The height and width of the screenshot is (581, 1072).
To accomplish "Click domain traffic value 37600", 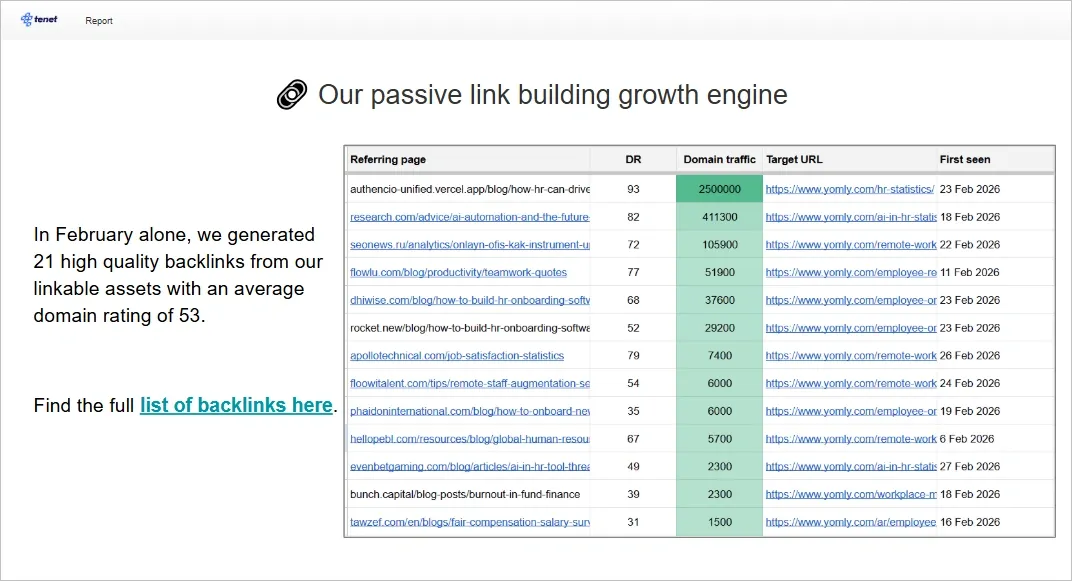I will [719, 300].
